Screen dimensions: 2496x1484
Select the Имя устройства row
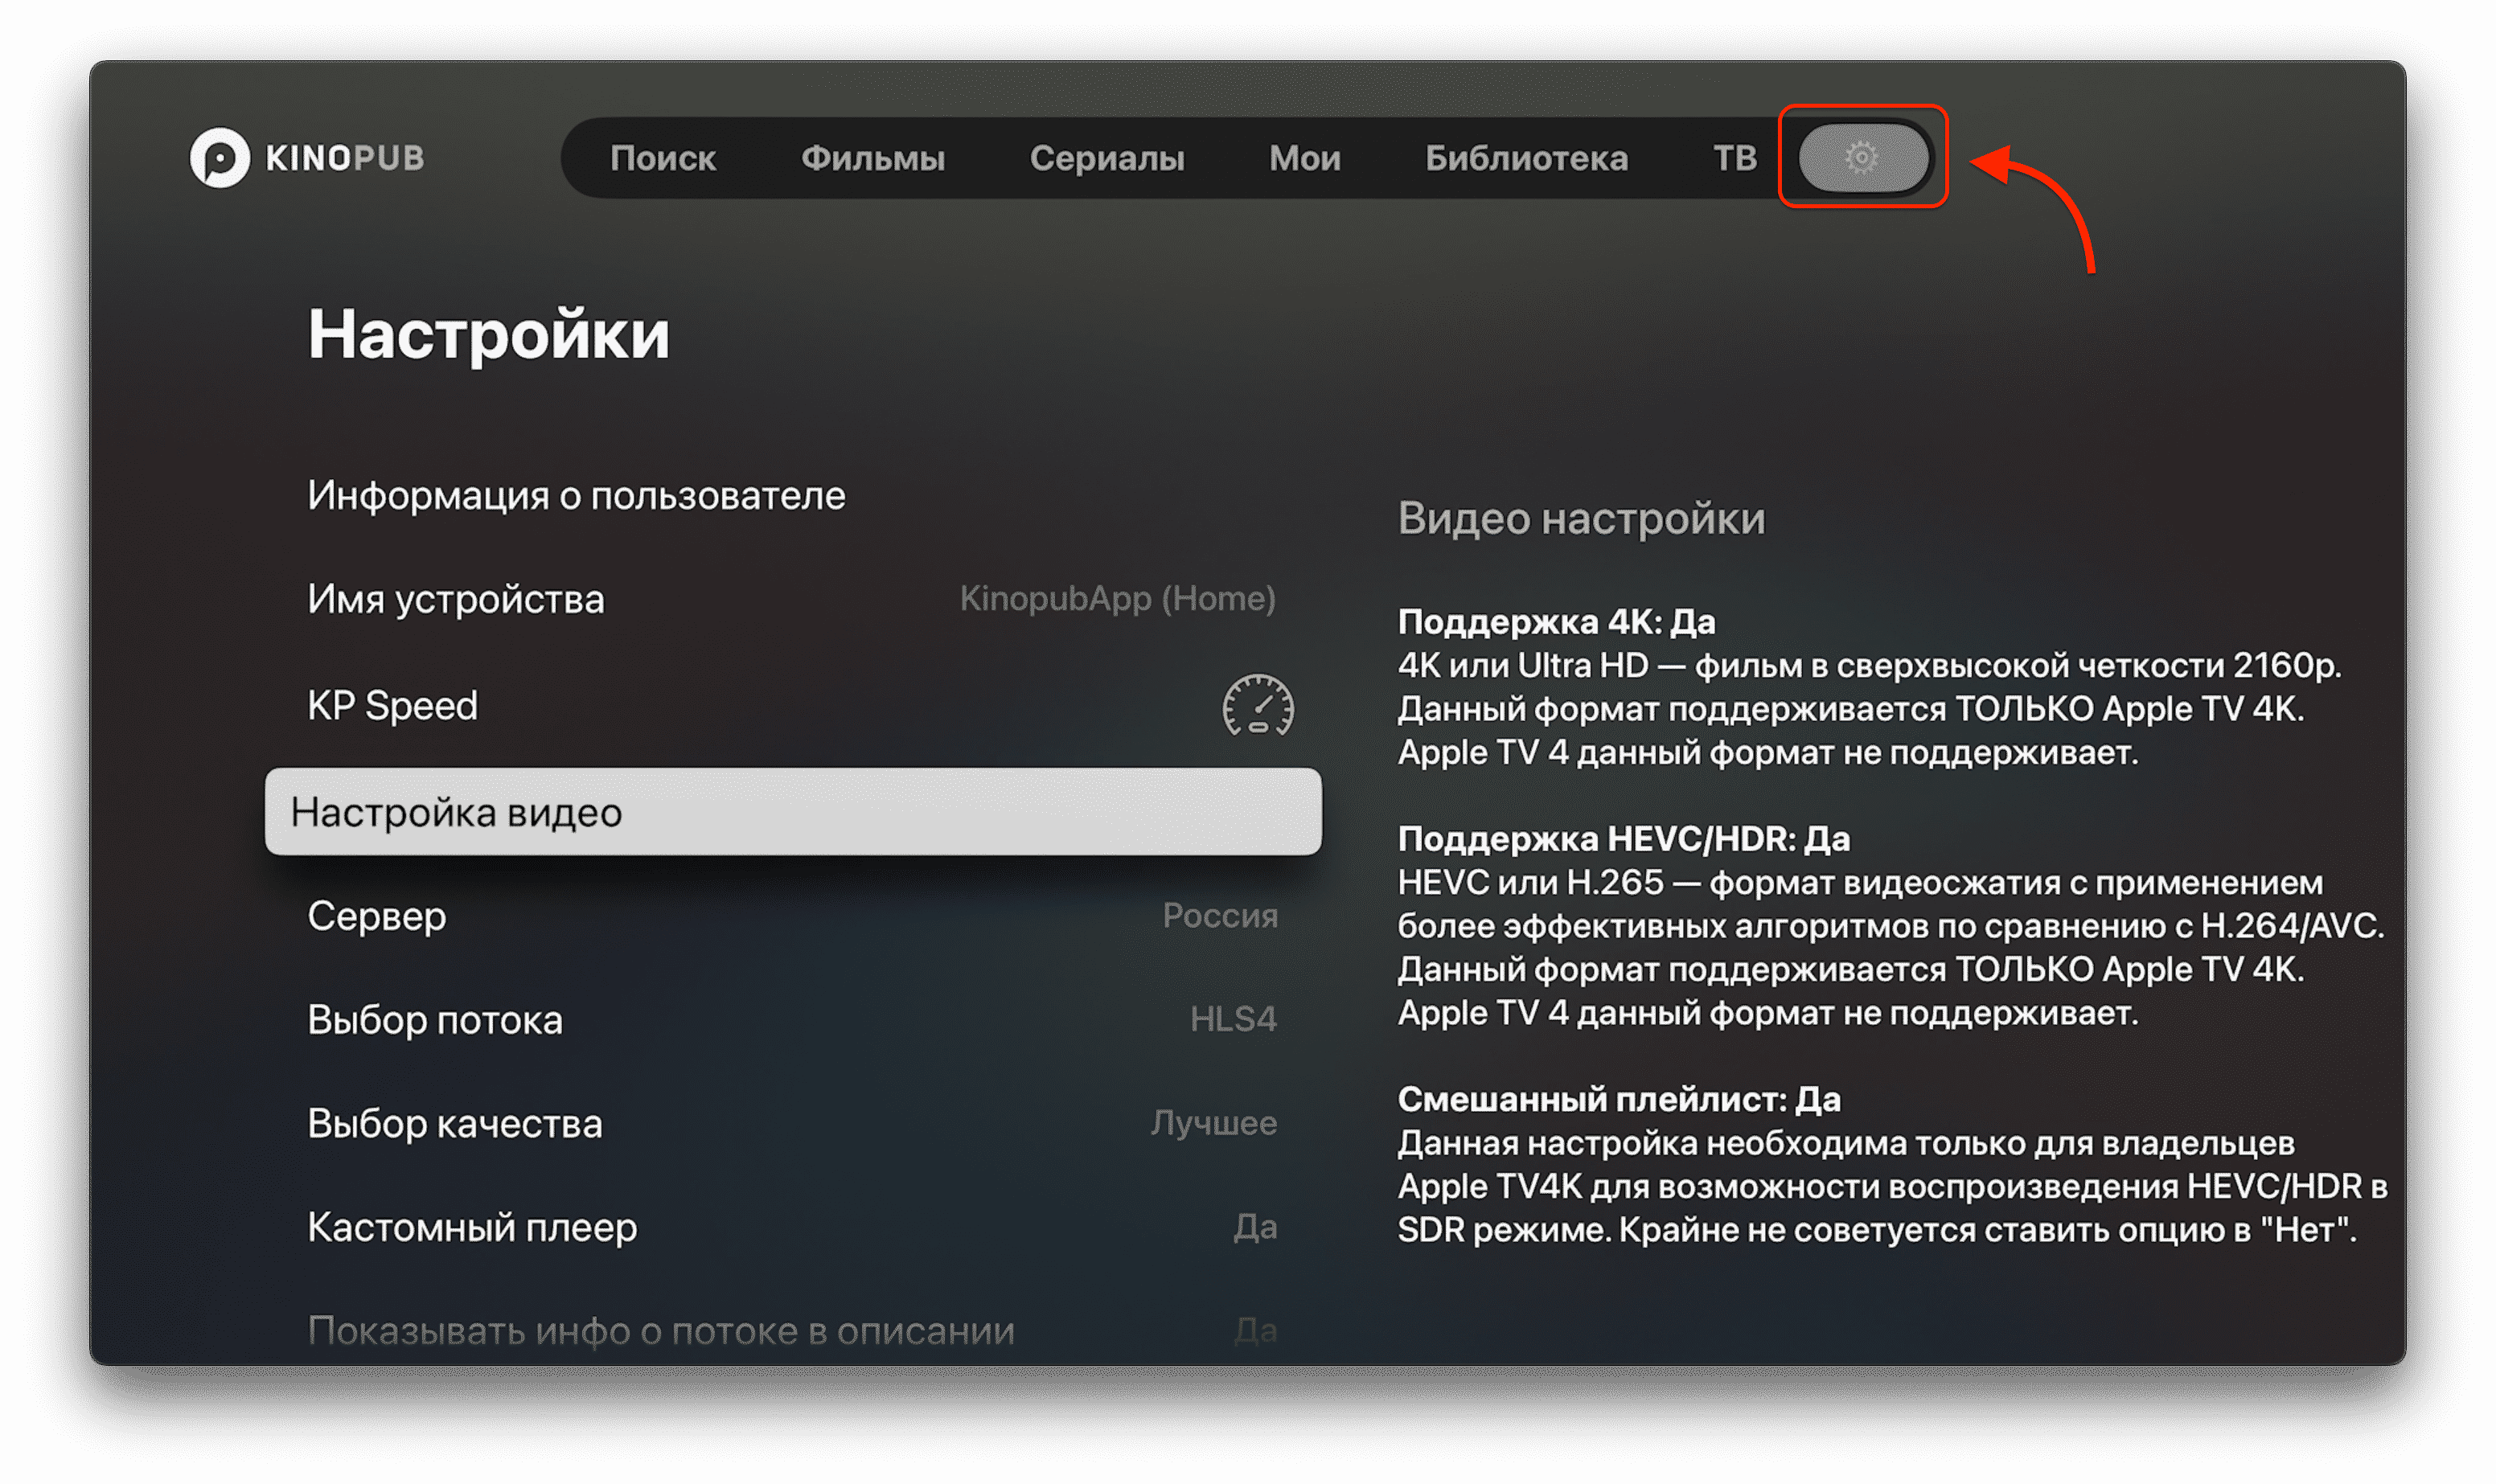click(793, 599)
